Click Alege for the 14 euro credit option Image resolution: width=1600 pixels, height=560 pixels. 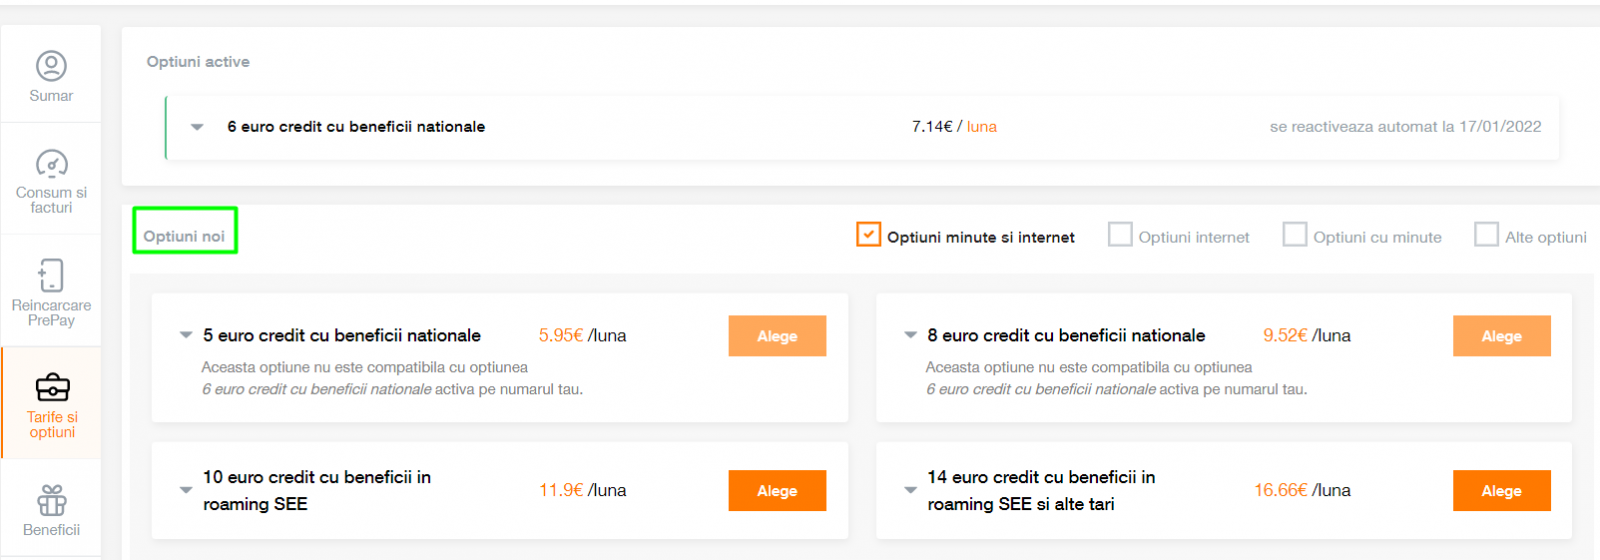pos(1501,490)
